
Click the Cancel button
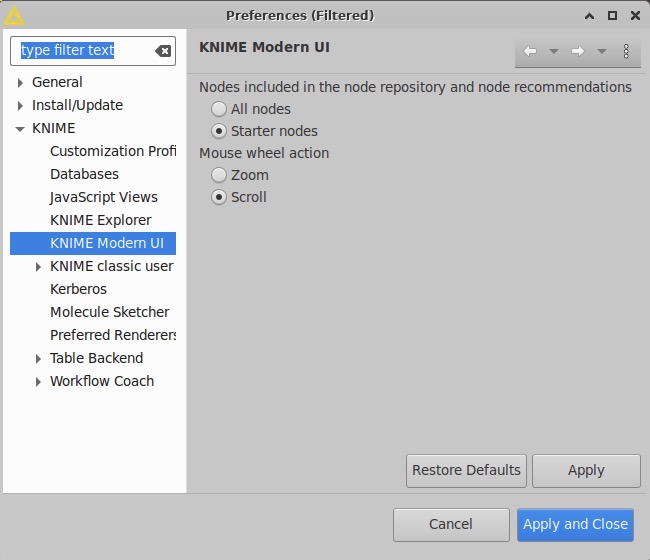pyautogui.click(x=451, y=525)
